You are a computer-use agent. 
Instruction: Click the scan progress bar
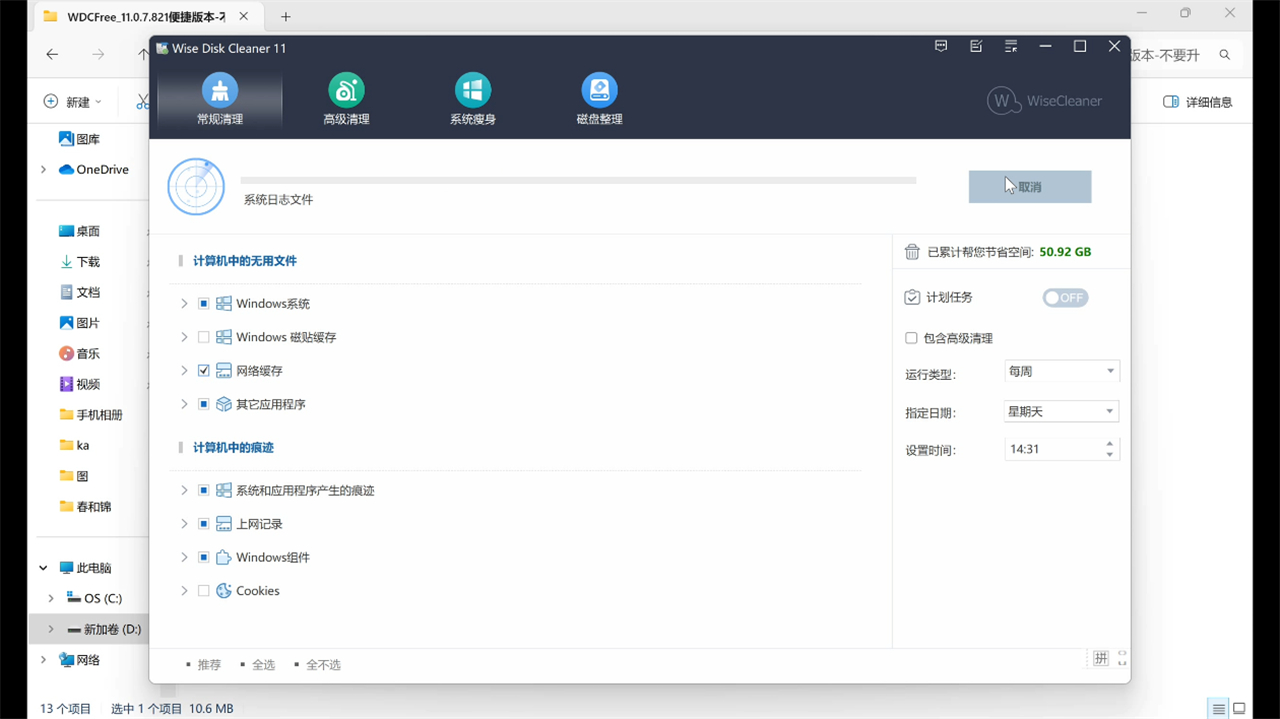[578, 181]
